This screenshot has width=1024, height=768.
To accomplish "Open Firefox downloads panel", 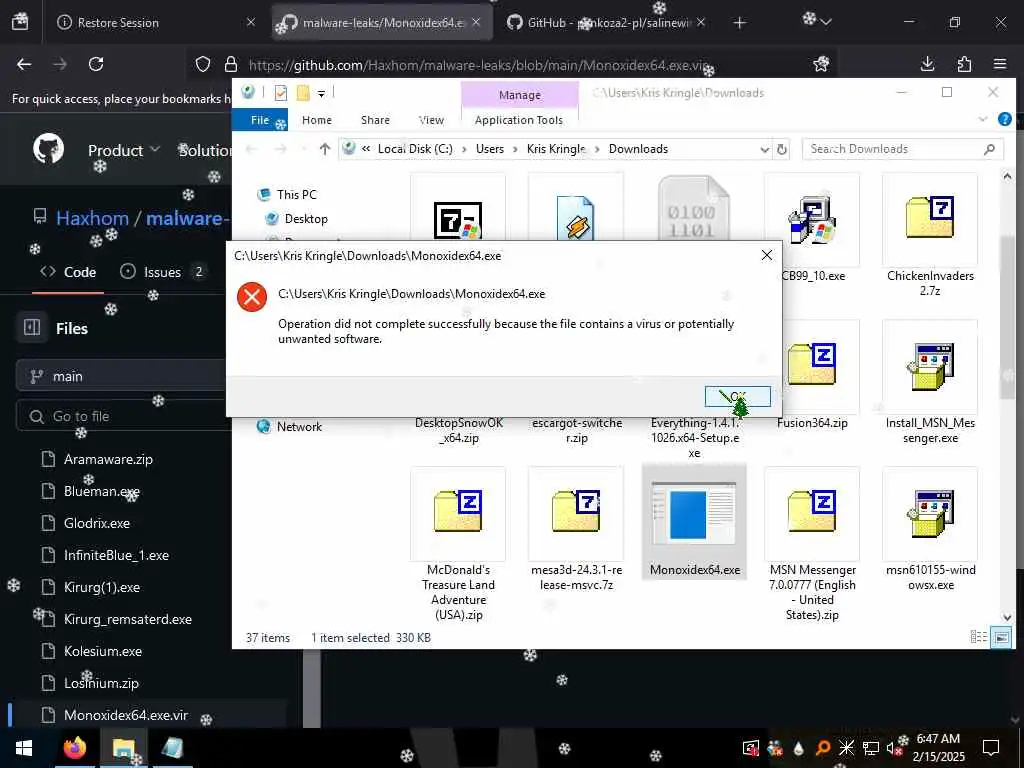I will pos(927,64).
